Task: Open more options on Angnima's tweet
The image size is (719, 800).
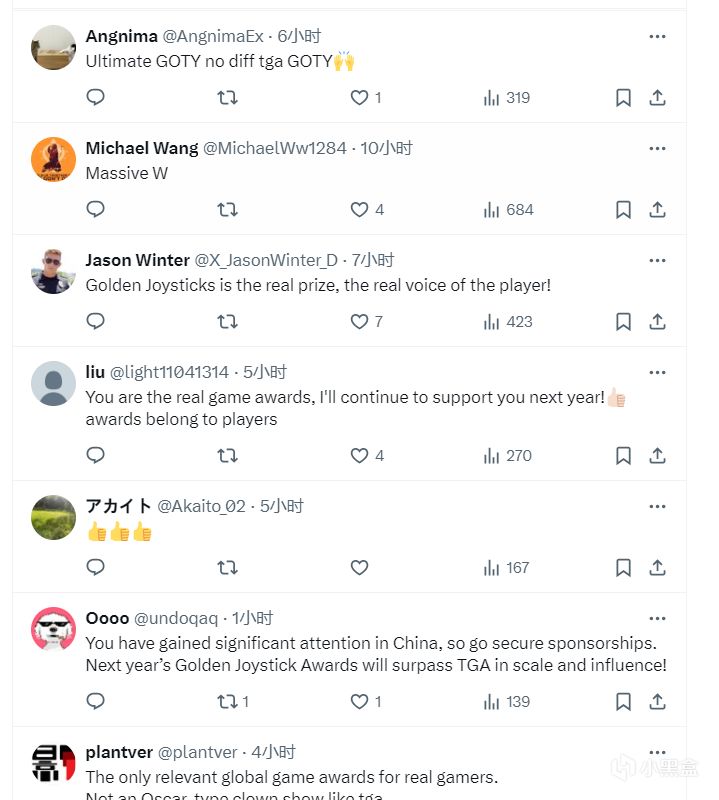Action: click(657, 37)
